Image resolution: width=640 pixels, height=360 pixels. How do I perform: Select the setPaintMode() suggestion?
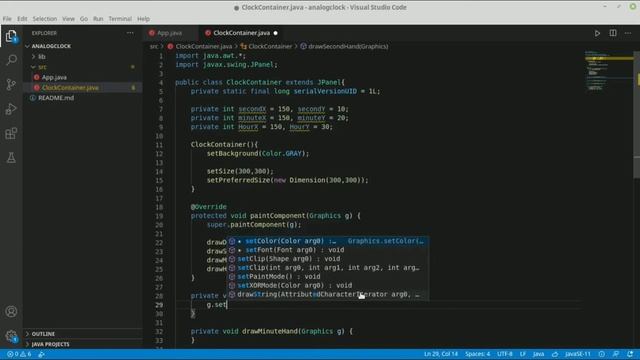point(328,277)
